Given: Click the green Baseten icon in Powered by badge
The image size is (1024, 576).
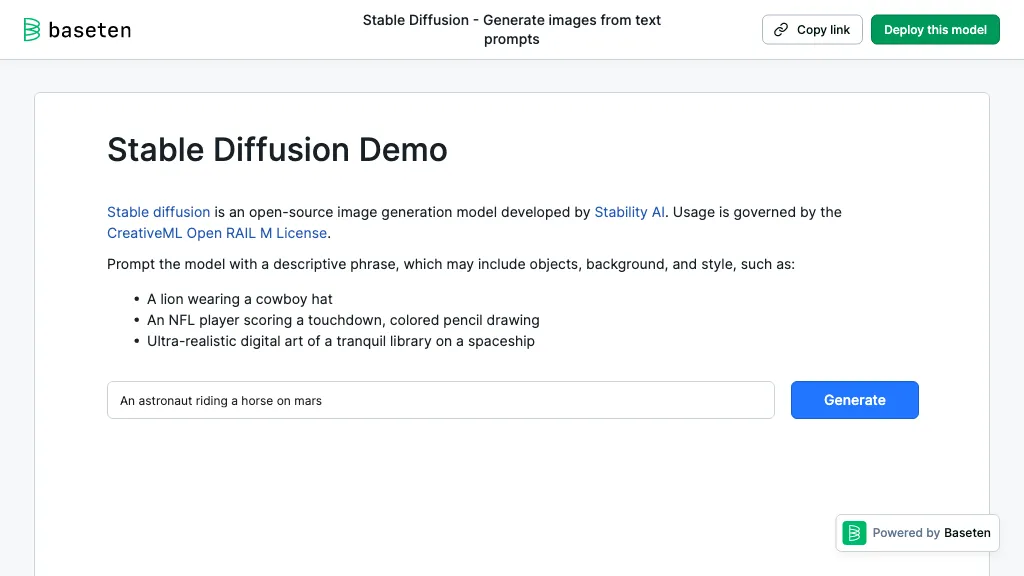Looking at the screenshot, I should (x=854, y=533).
